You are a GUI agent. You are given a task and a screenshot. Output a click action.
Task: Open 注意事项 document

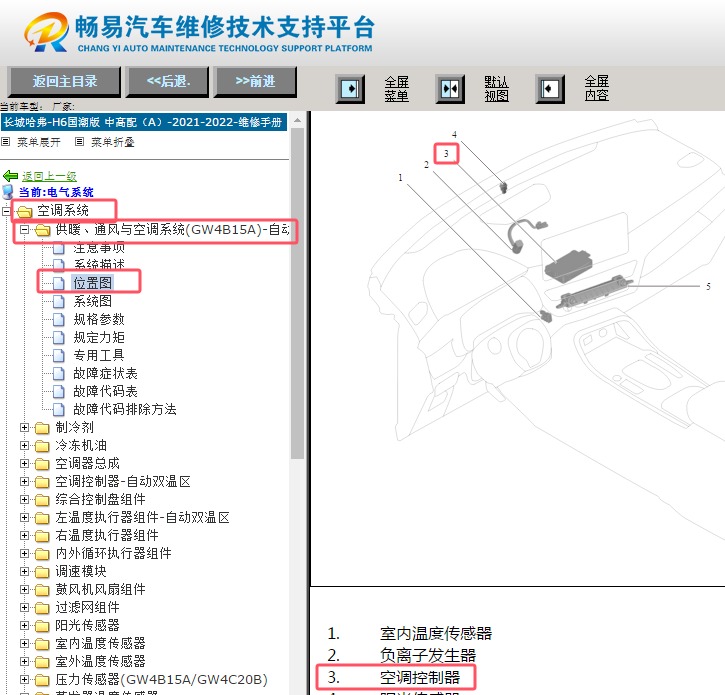click(99, 247)
